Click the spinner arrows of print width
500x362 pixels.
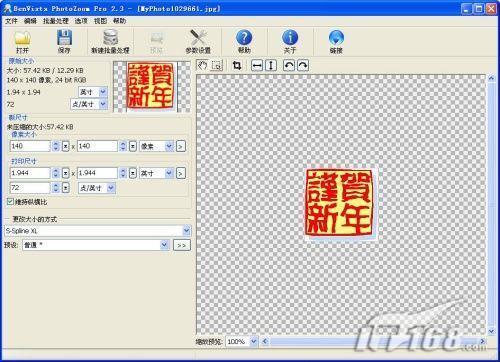pyautogui.click(x=56, y=173)
